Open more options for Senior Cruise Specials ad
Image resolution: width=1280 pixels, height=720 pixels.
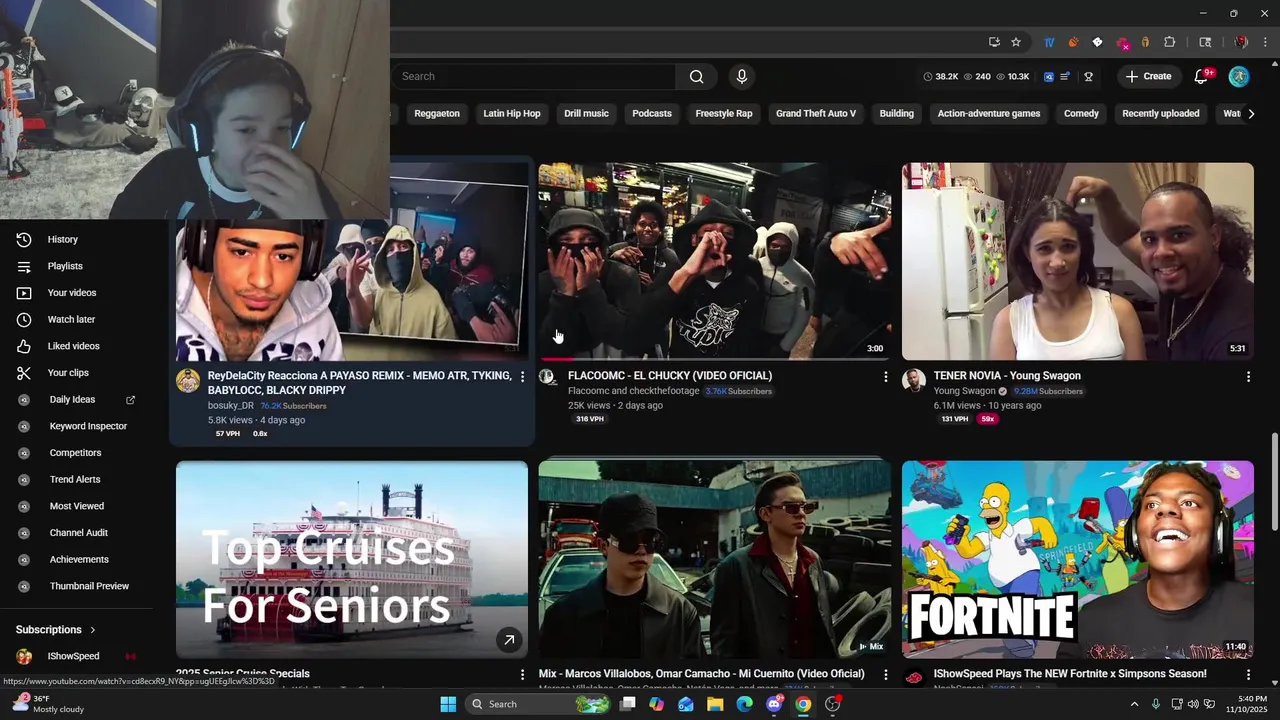click(522, 675)
